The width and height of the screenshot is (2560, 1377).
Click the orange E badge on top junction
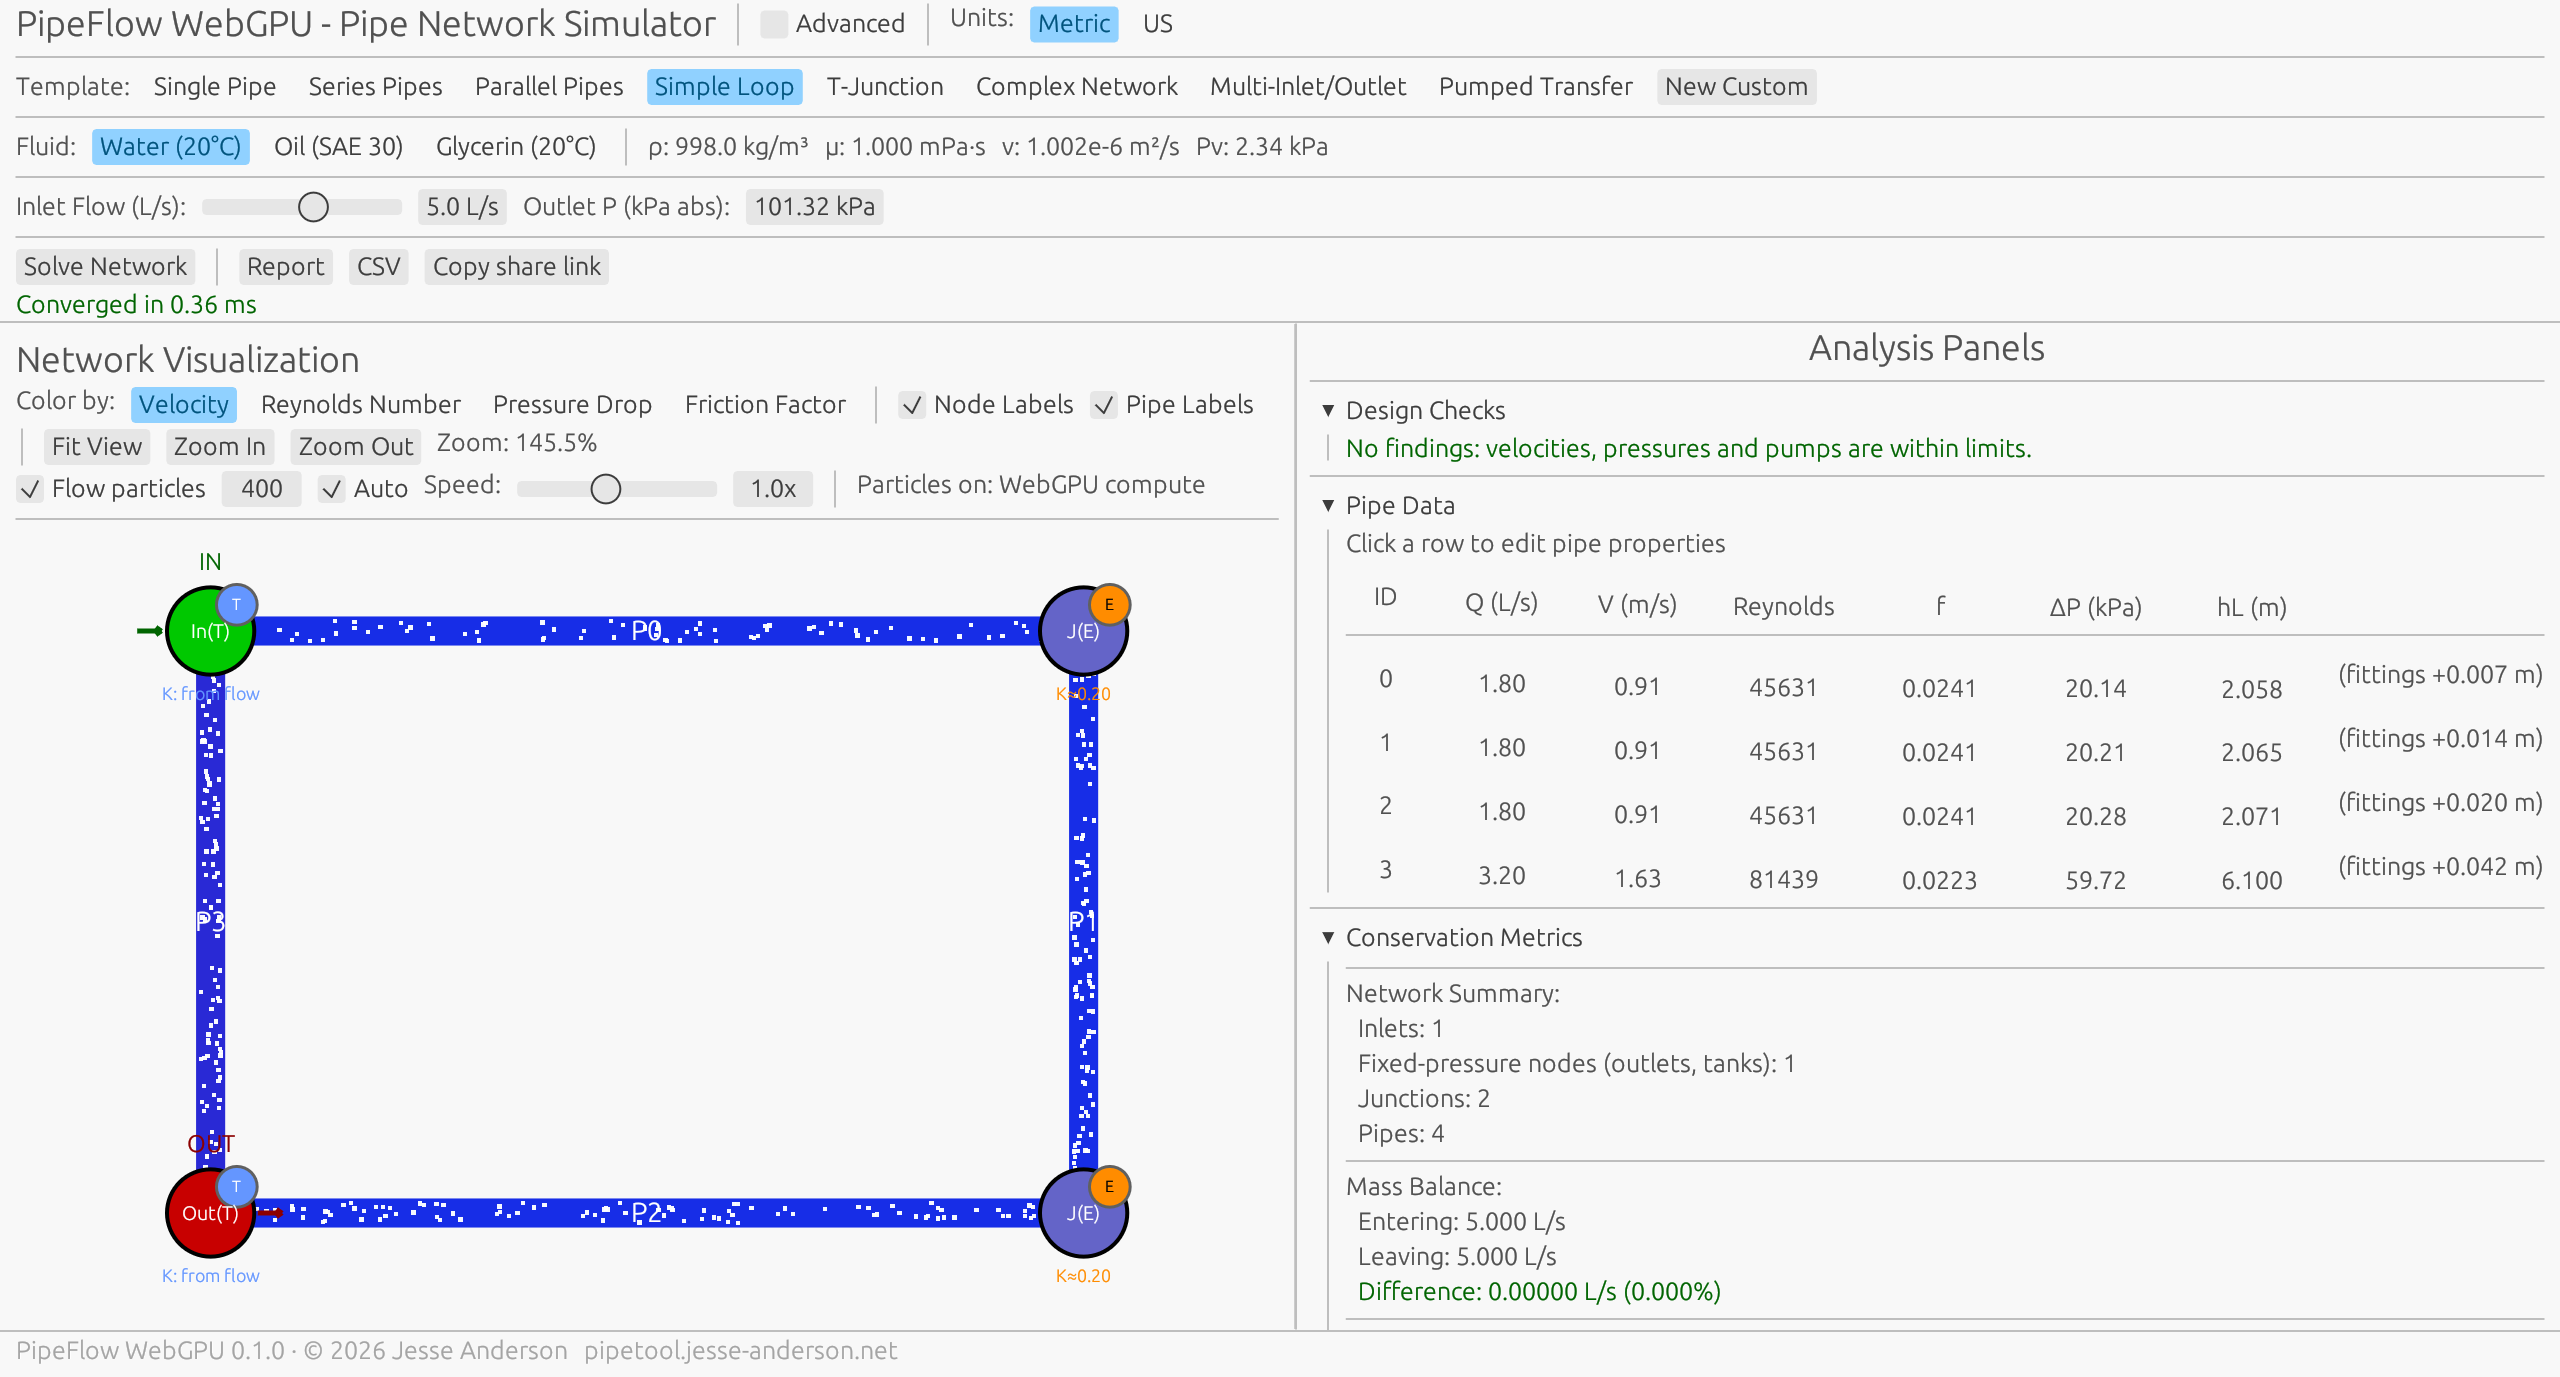point(1109,604)
